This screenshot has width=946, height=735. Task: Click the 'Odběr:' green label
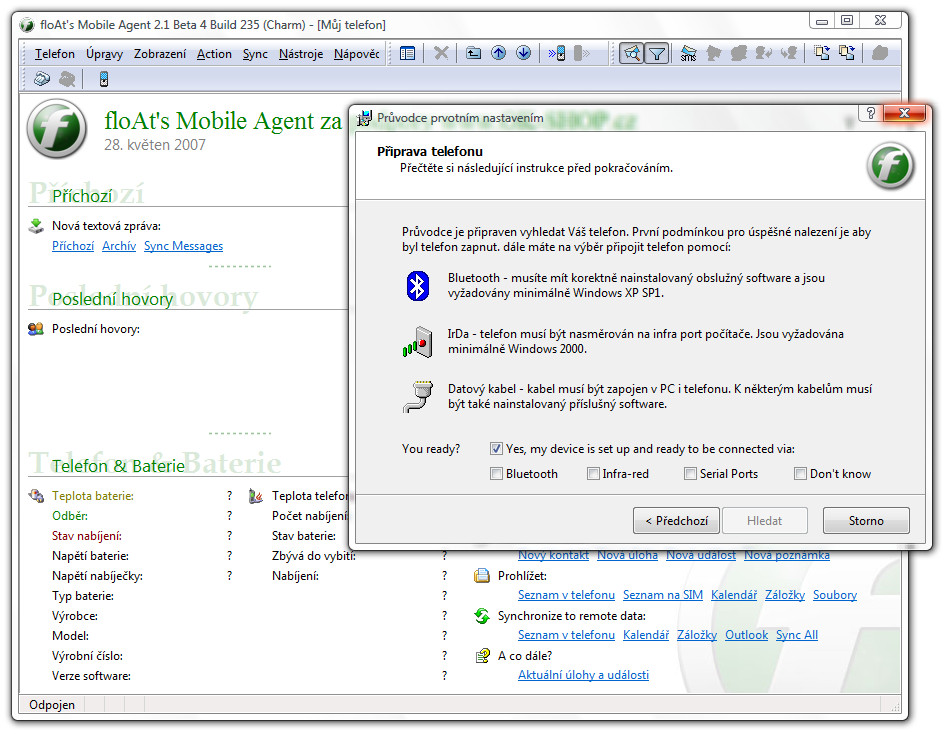[x=70, y=516]
